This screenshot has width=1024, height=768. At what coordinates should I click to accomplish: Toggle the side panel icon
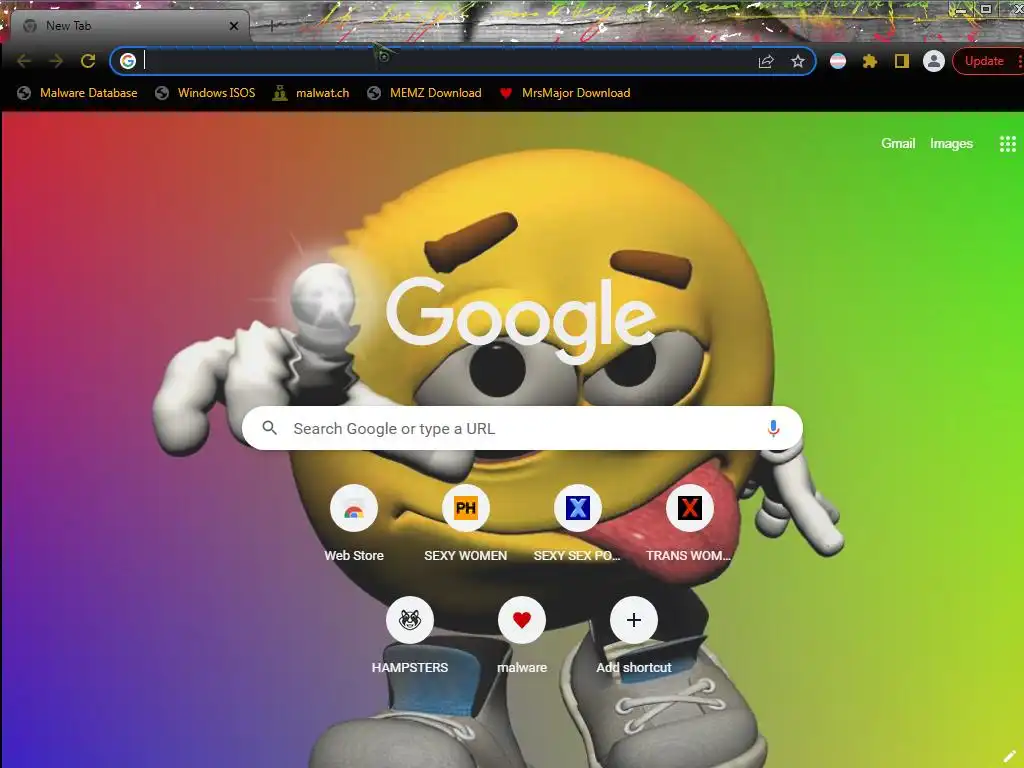coord(902,61)
